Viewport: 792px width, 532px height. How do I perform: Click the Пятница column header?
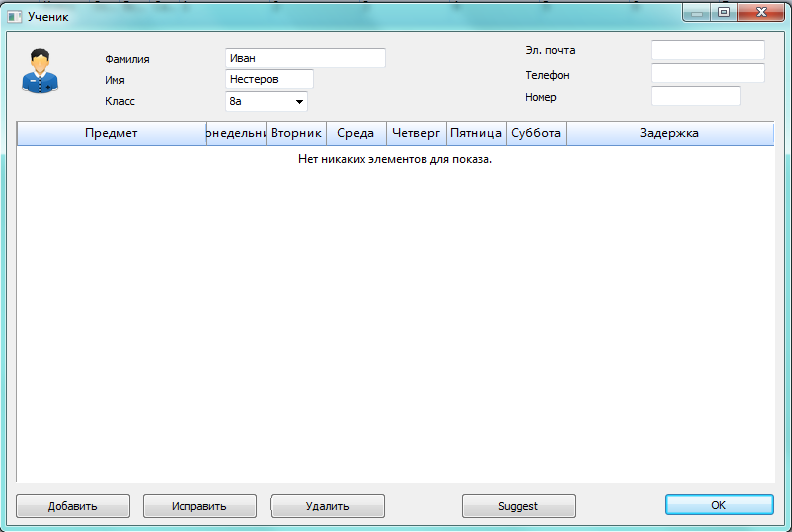pos(476,133)
